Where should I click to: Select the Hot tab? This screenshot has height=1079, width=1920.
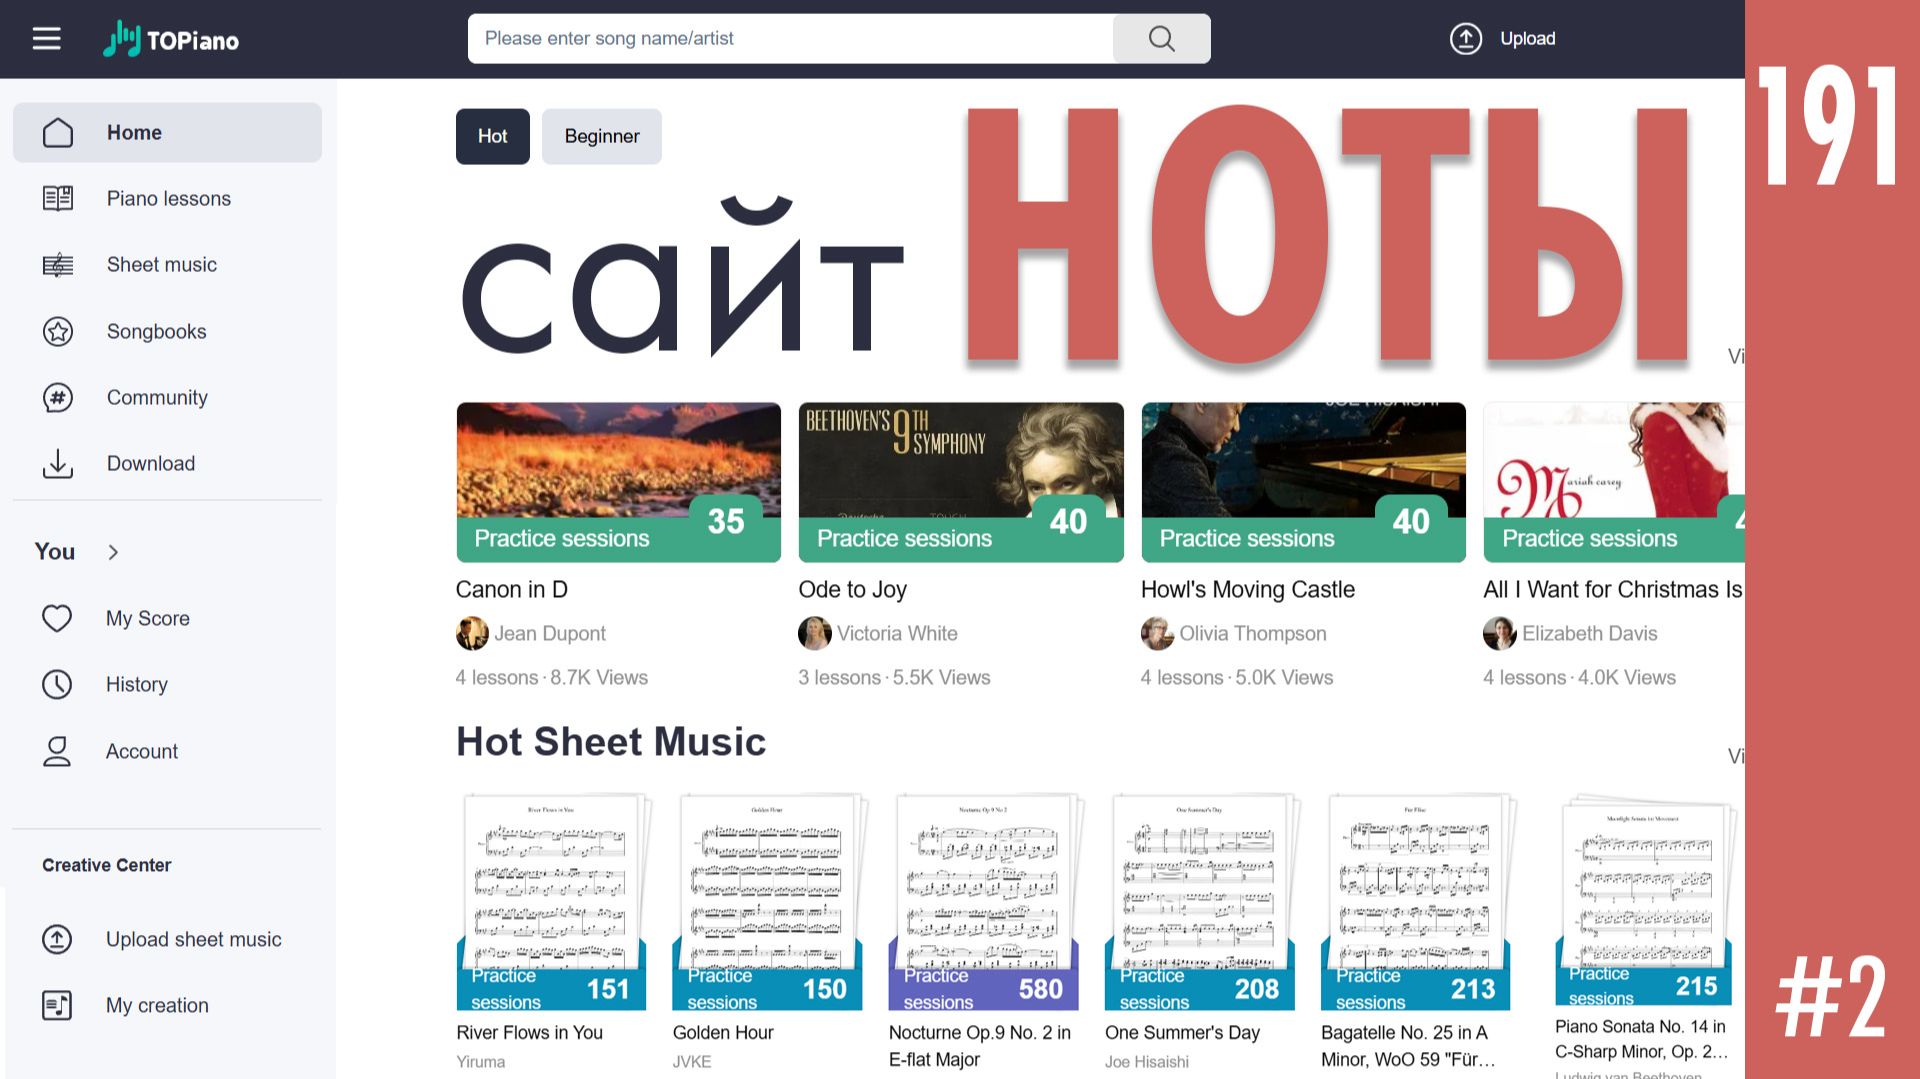(x=493, y=136)
